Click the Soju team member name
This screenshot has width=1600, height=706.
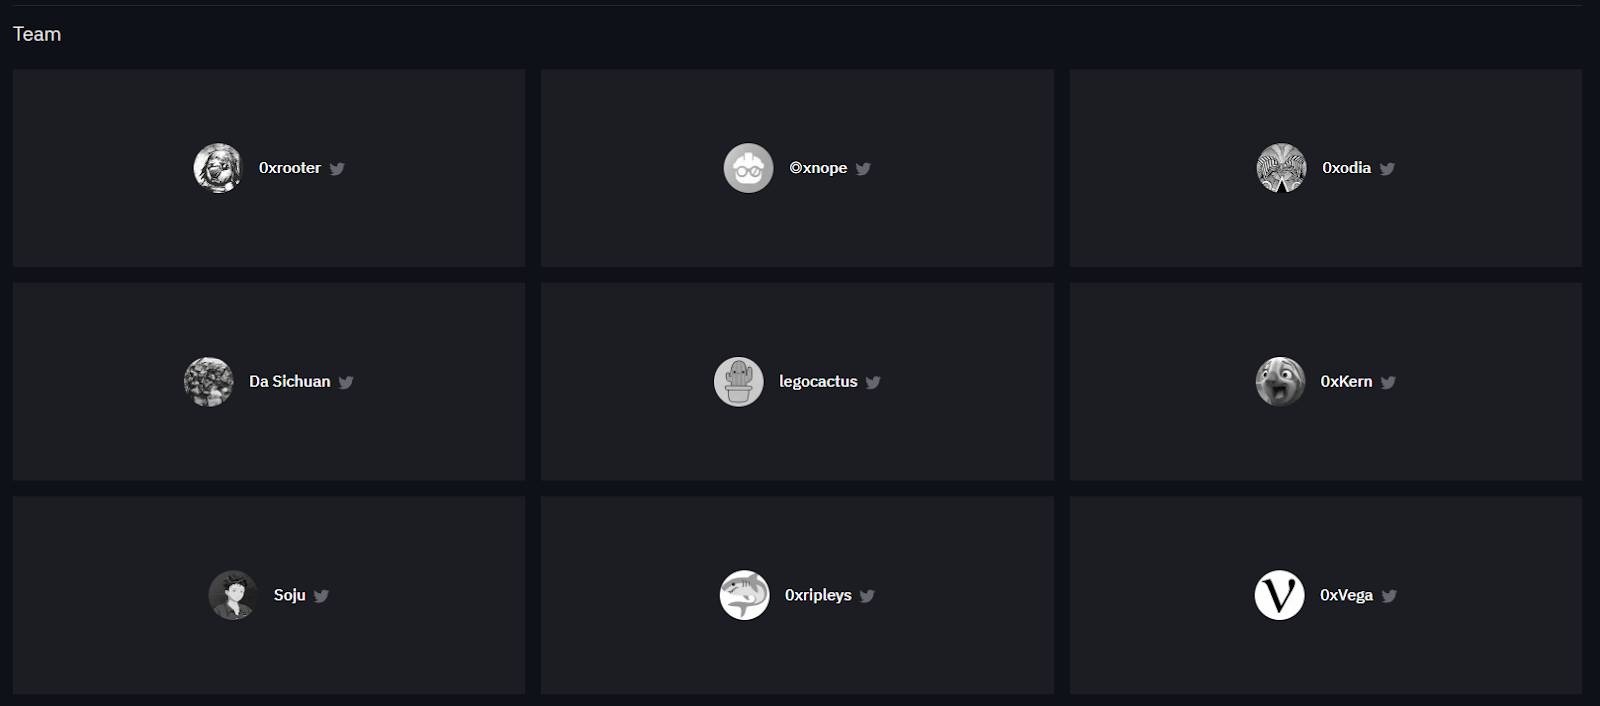click(x=290, y=595)
